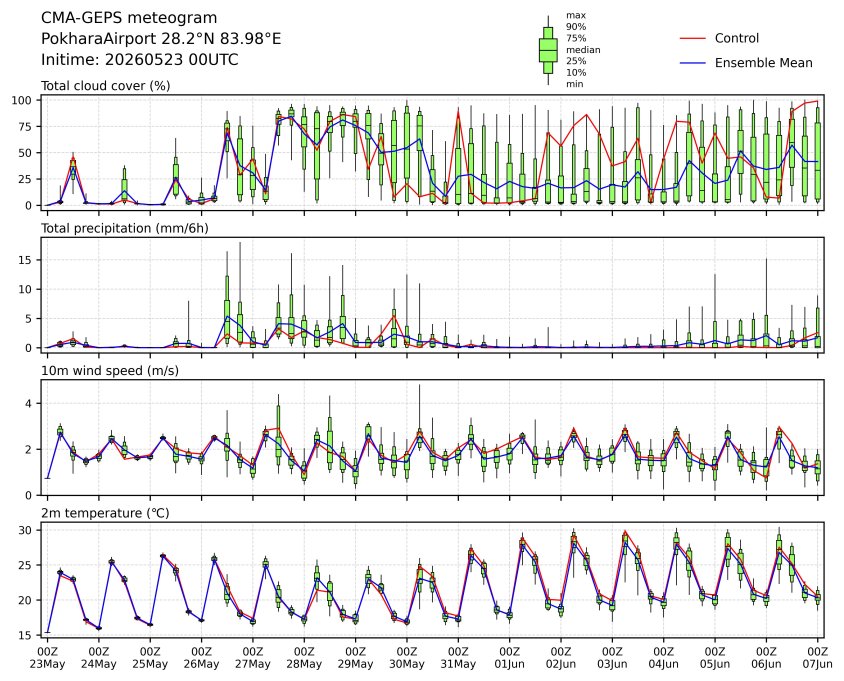Viewport: 844px width, 681px height.
Task: Click the PokharaAirport coordinates text
Action: (x=161, y=39)
